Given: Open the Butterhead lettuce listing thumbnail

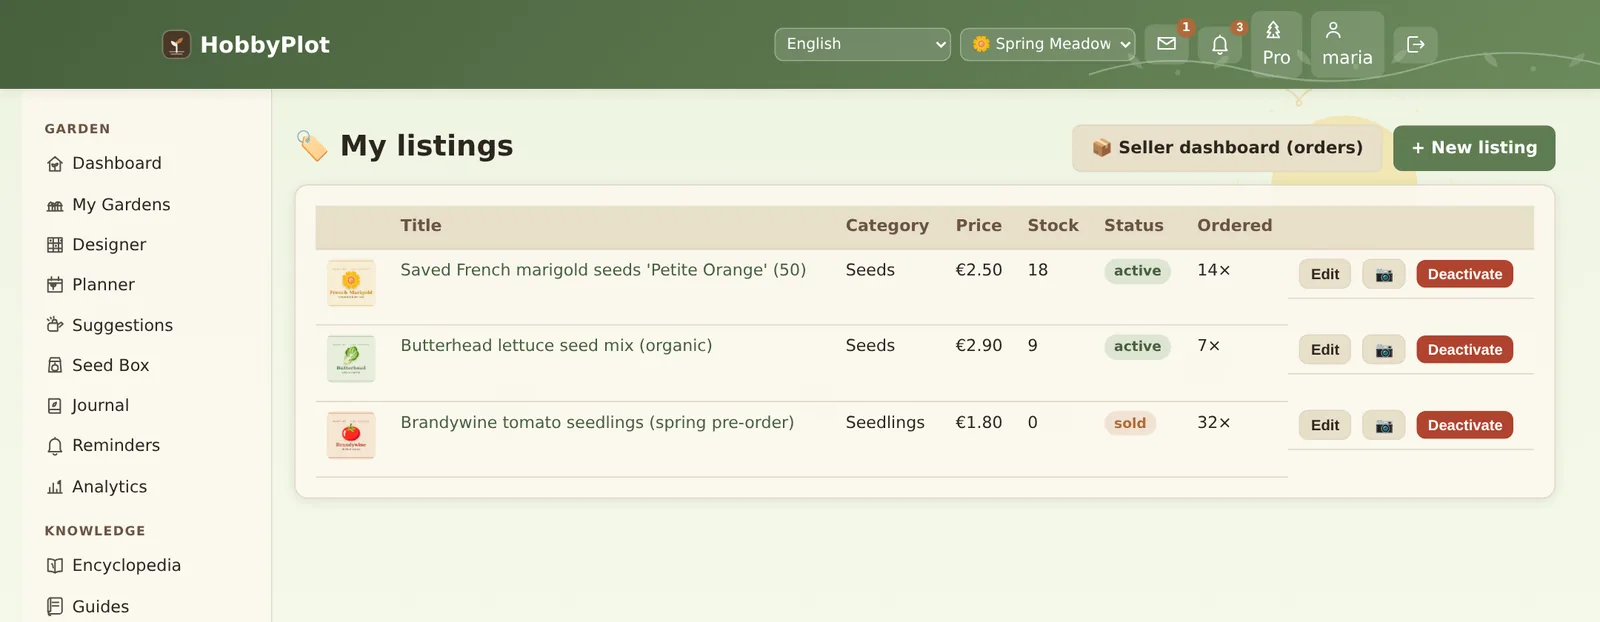Looking at the screenshot, I should click(351, 359).
